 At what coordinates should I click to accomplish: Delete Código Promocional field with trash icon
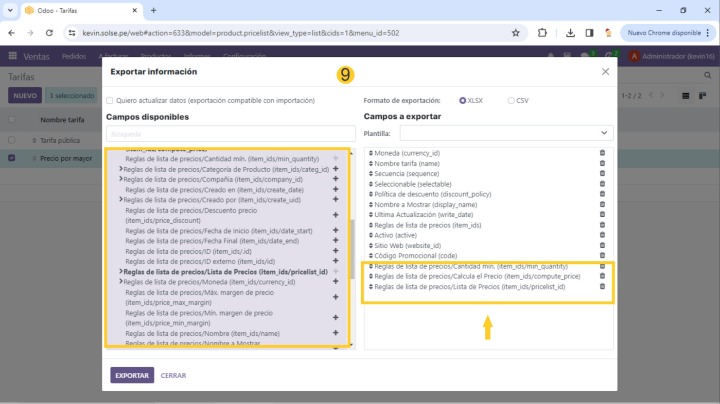coord(602,256)
